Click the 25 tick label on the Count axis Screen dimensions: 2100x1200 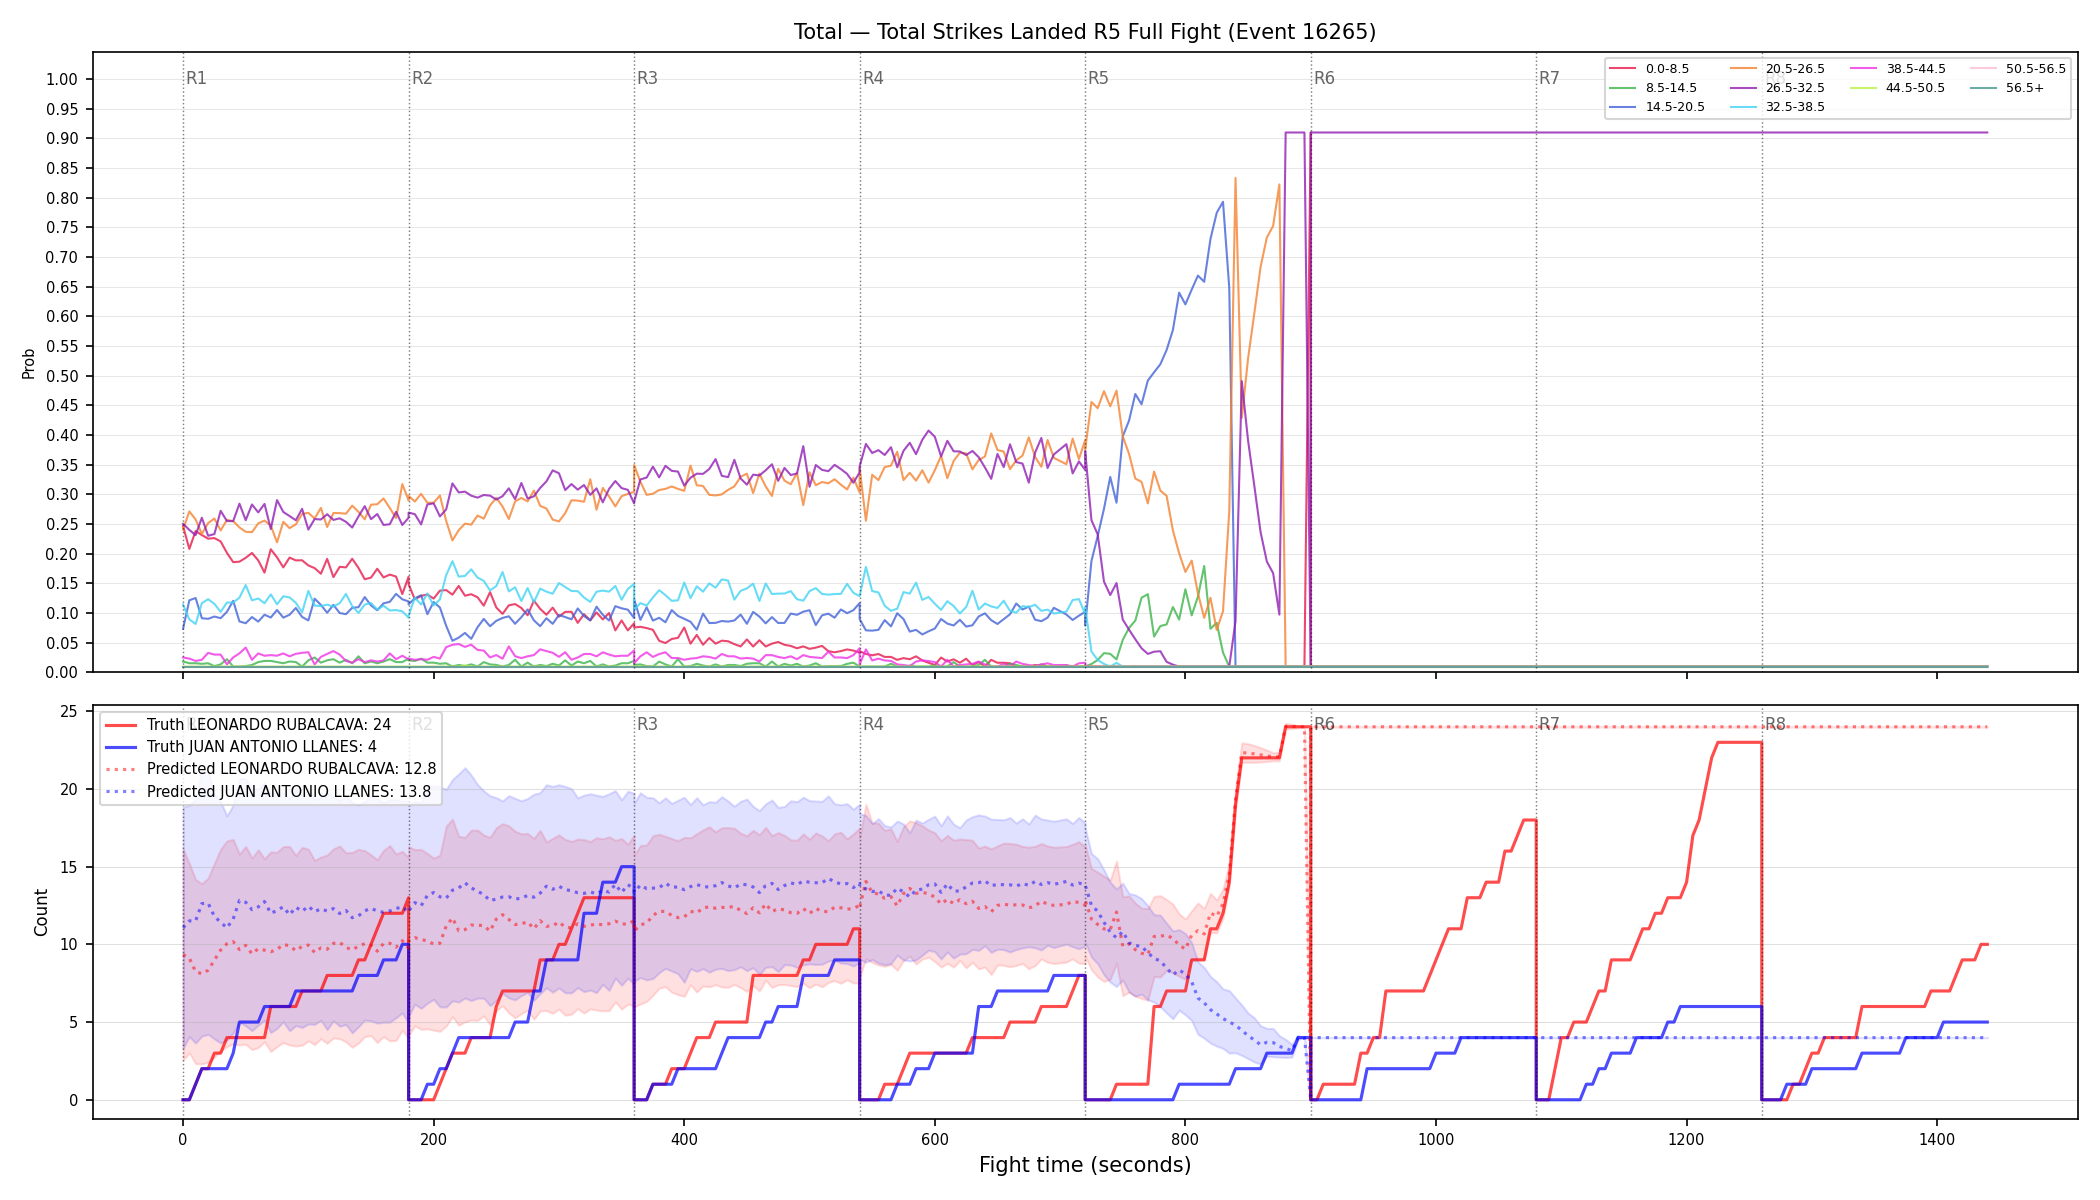pos(69,712)
